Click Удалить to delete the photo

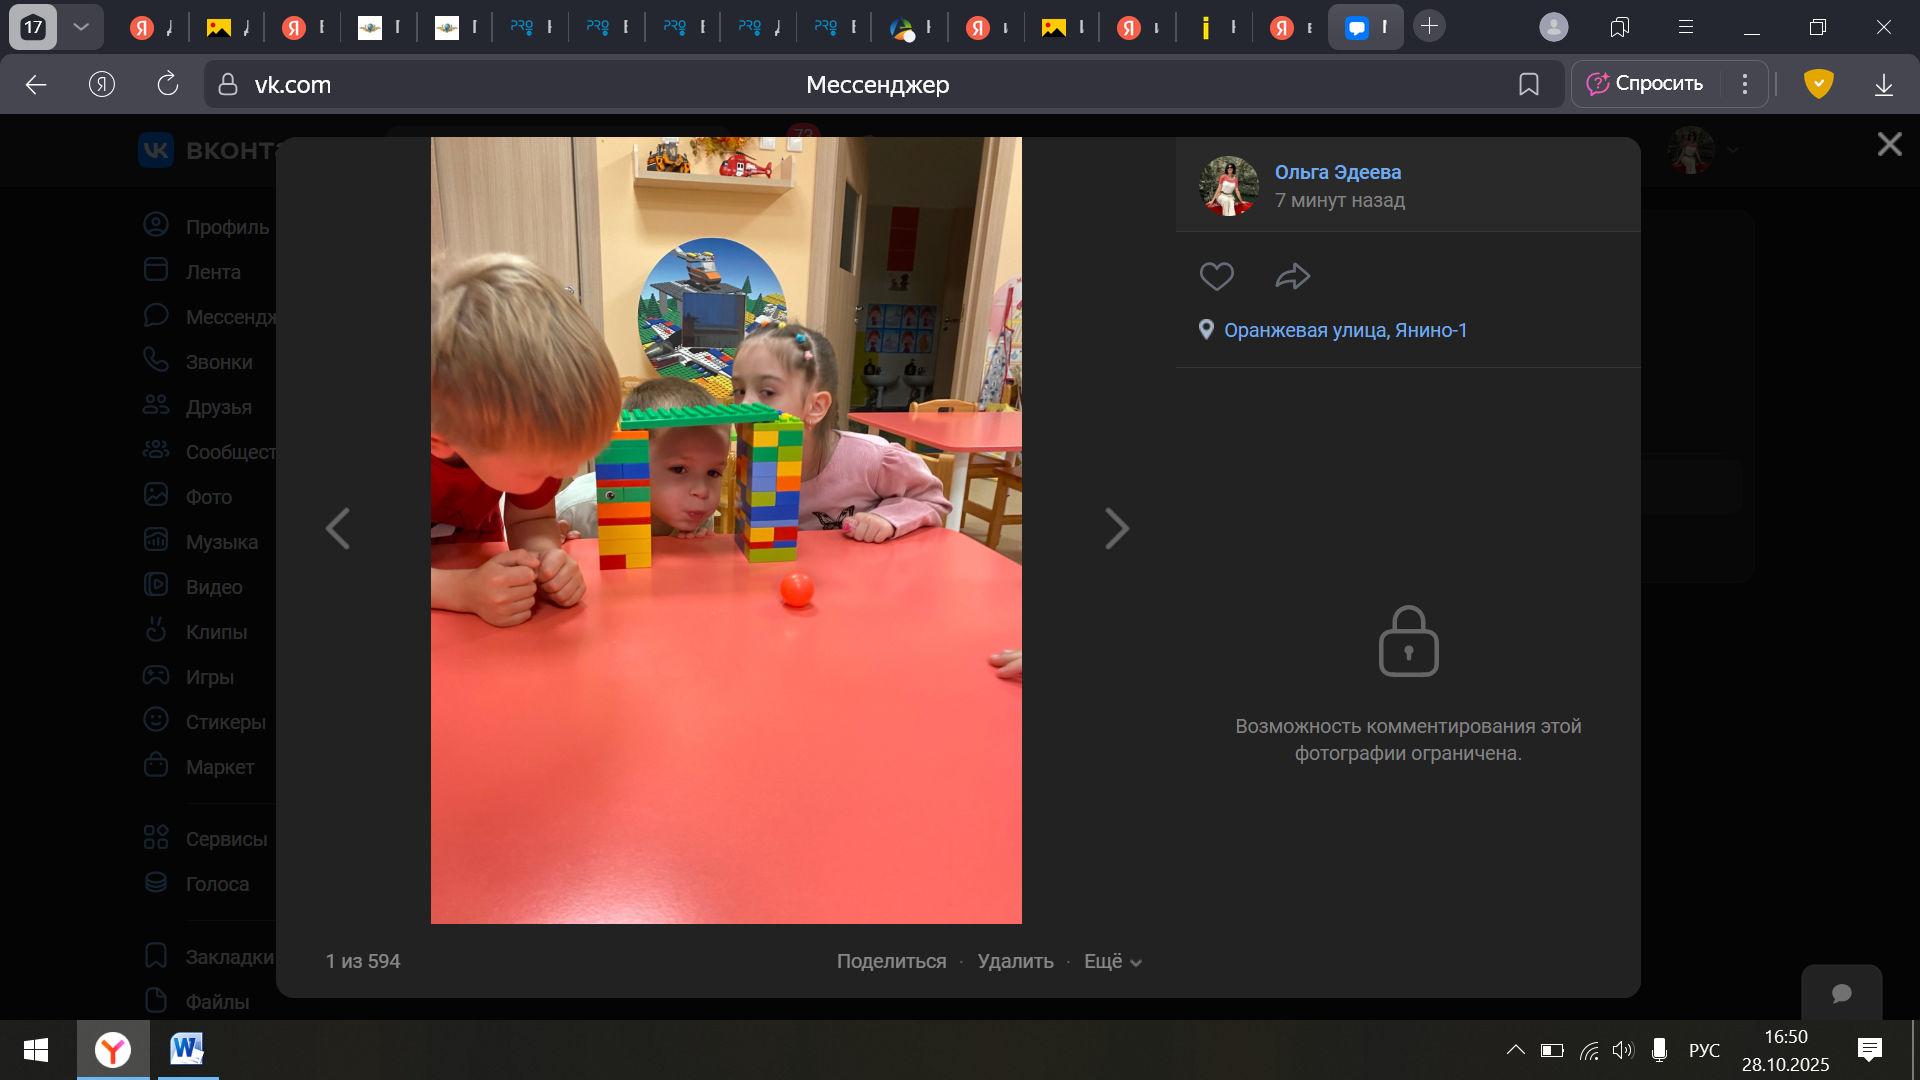click(x=1015, y=961)
